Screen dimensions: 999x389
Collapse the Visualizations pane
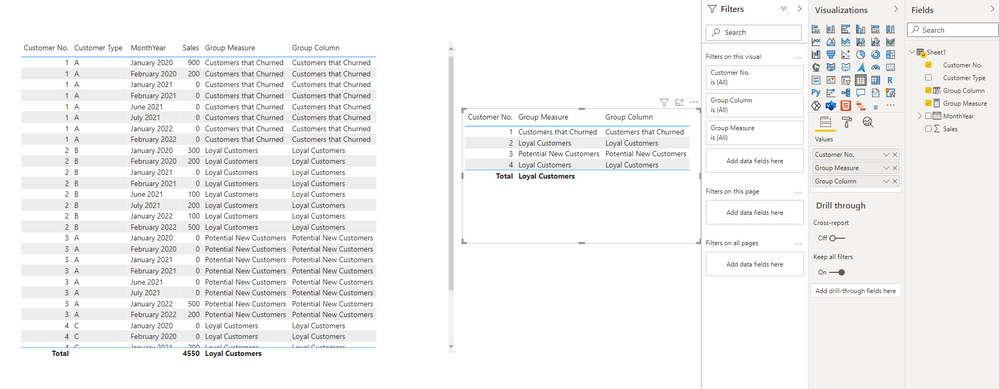tap(896, 9)
